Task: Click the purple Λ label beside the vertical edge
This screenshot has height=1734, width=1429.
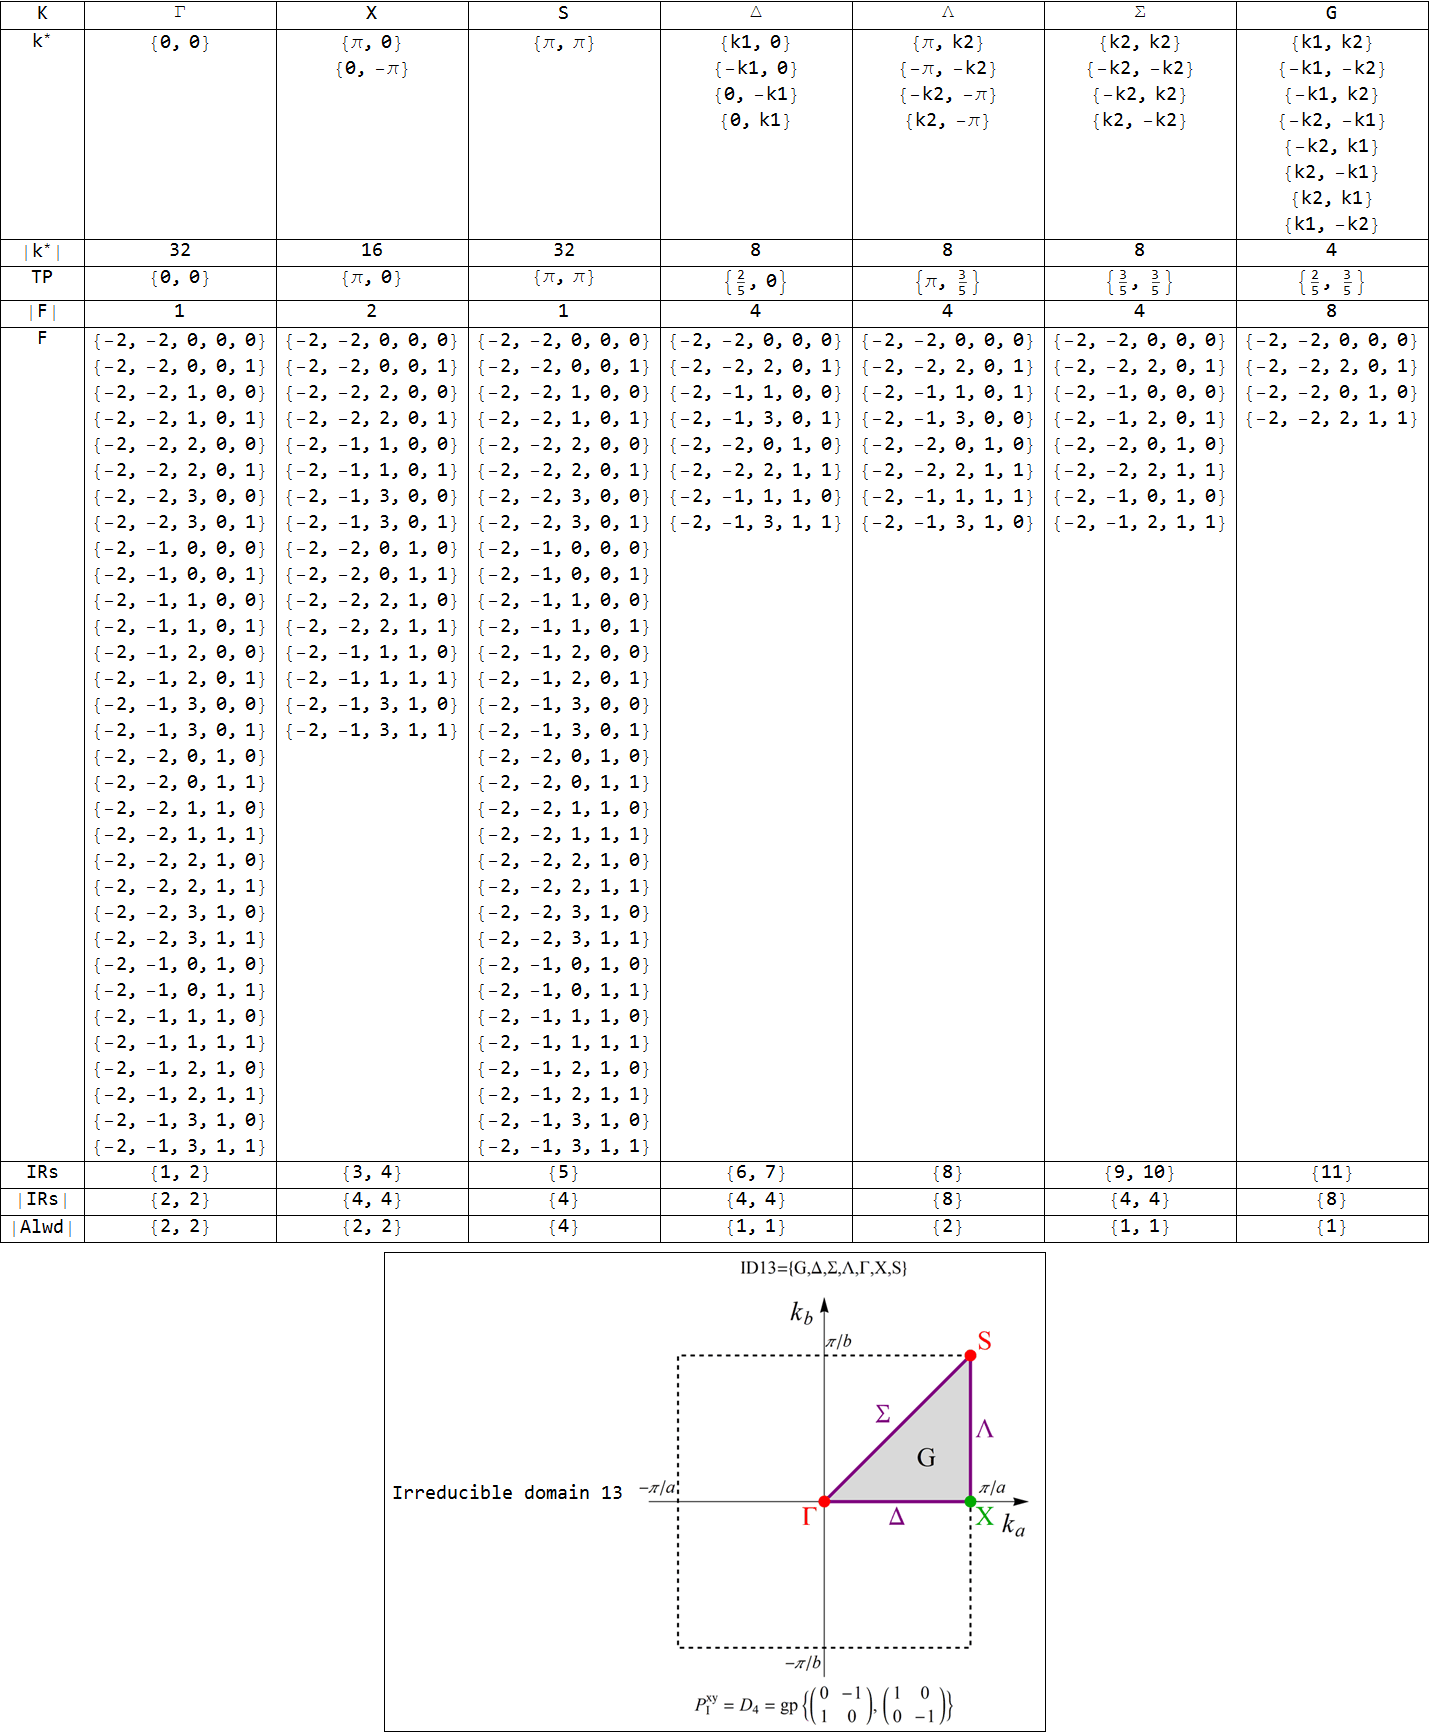Action: point(985,1429)
